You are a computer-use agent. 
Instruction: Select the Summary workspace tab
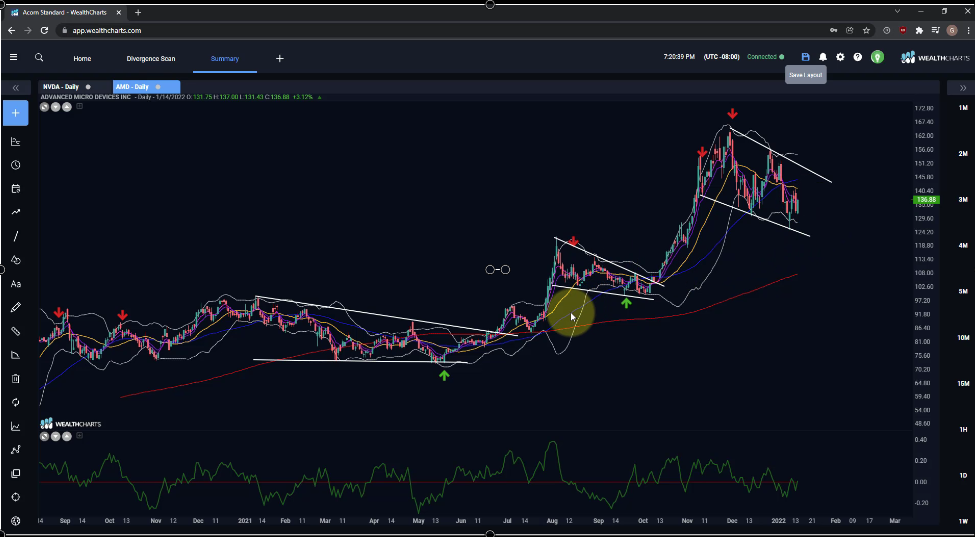pyautogui.click(x=224, y=58)
